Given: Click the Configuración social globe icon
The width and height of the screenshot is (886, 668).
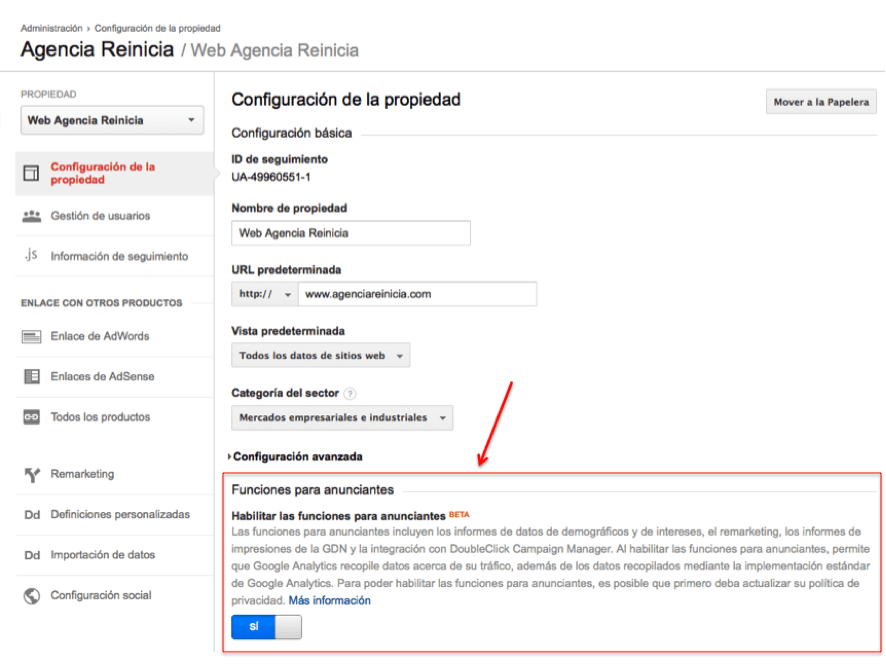Looking at the screenshot, I should [x=31, y=596].
